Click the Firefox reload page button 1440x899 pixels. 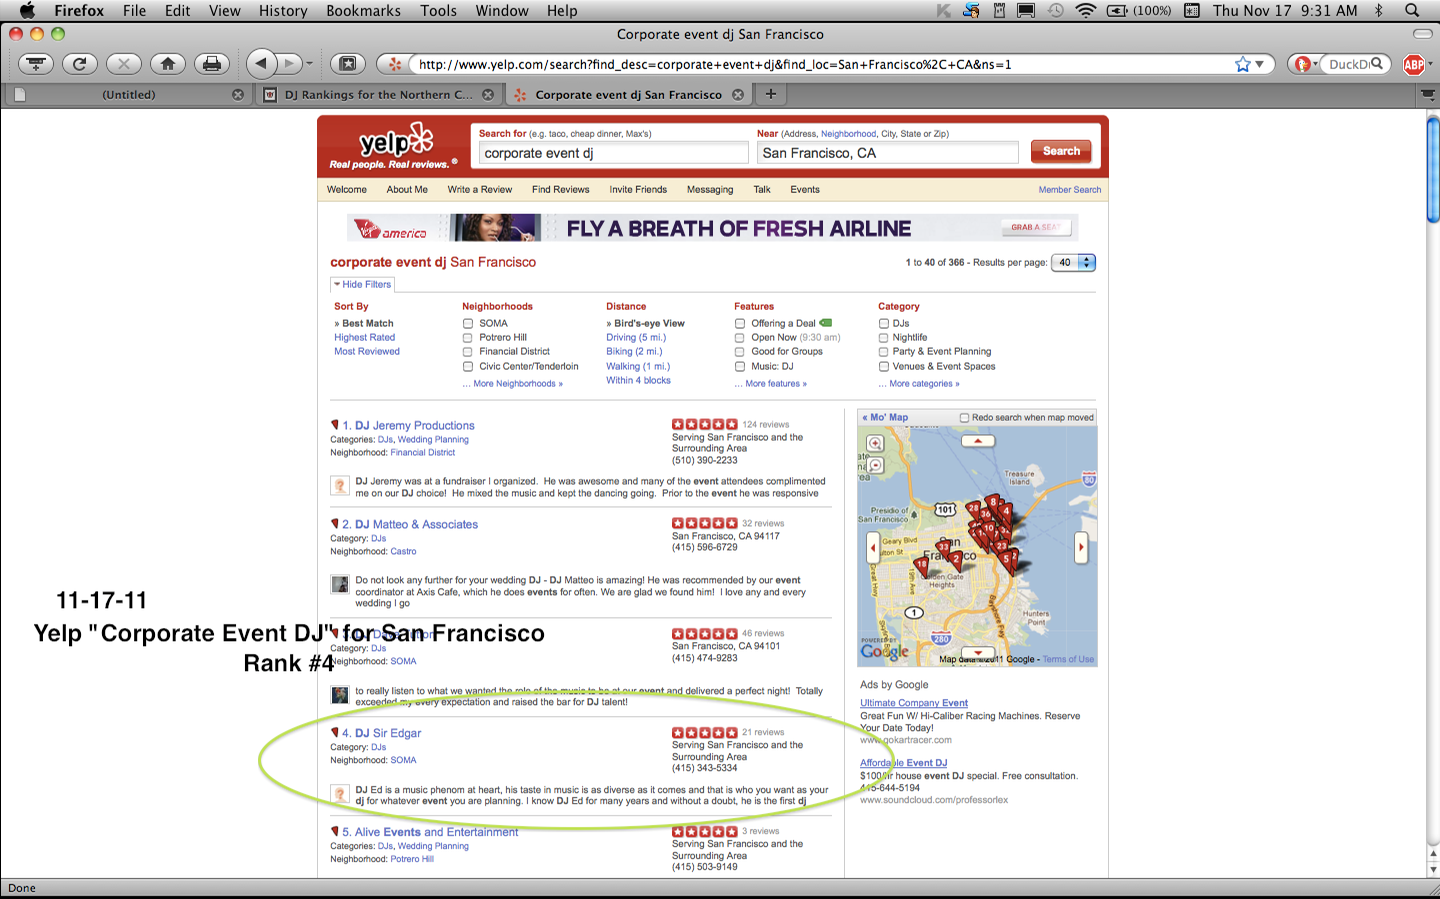[x=79, y=64]
